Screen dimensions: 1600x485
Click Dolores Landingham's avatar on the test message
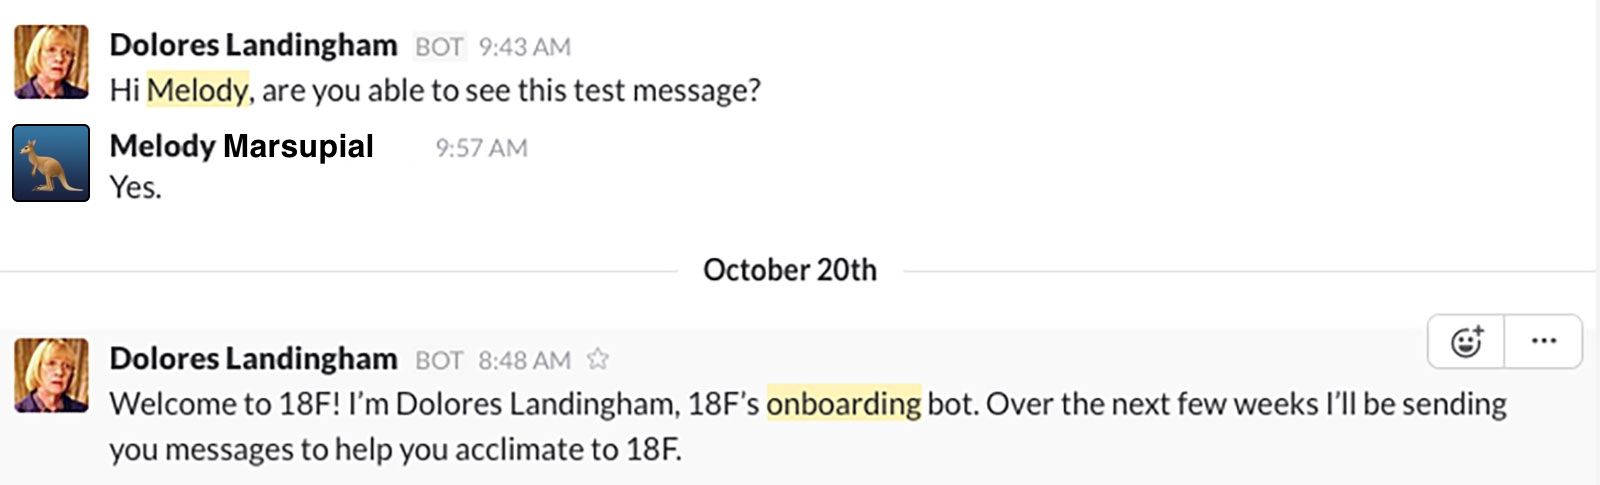click(51, 62)
